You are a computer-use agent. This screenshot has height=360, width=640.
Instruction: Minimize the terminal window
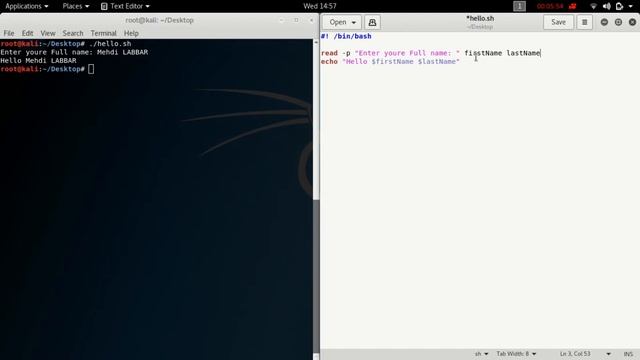[x=281, y=20]
